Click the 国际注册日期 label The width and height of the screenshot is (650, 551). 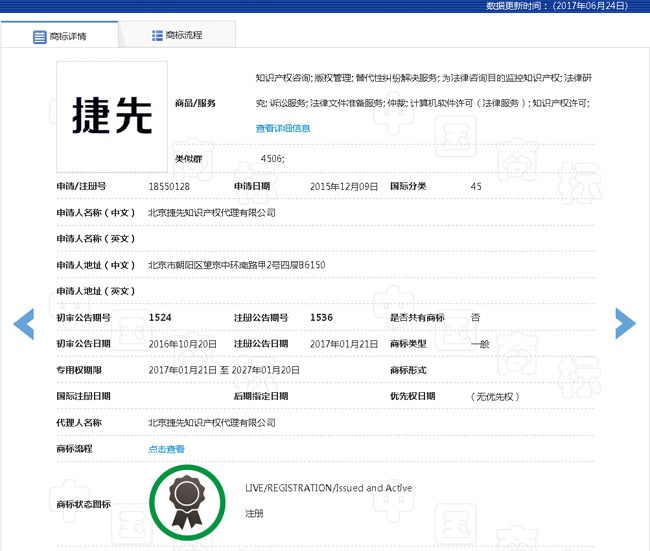click(83, 397)
